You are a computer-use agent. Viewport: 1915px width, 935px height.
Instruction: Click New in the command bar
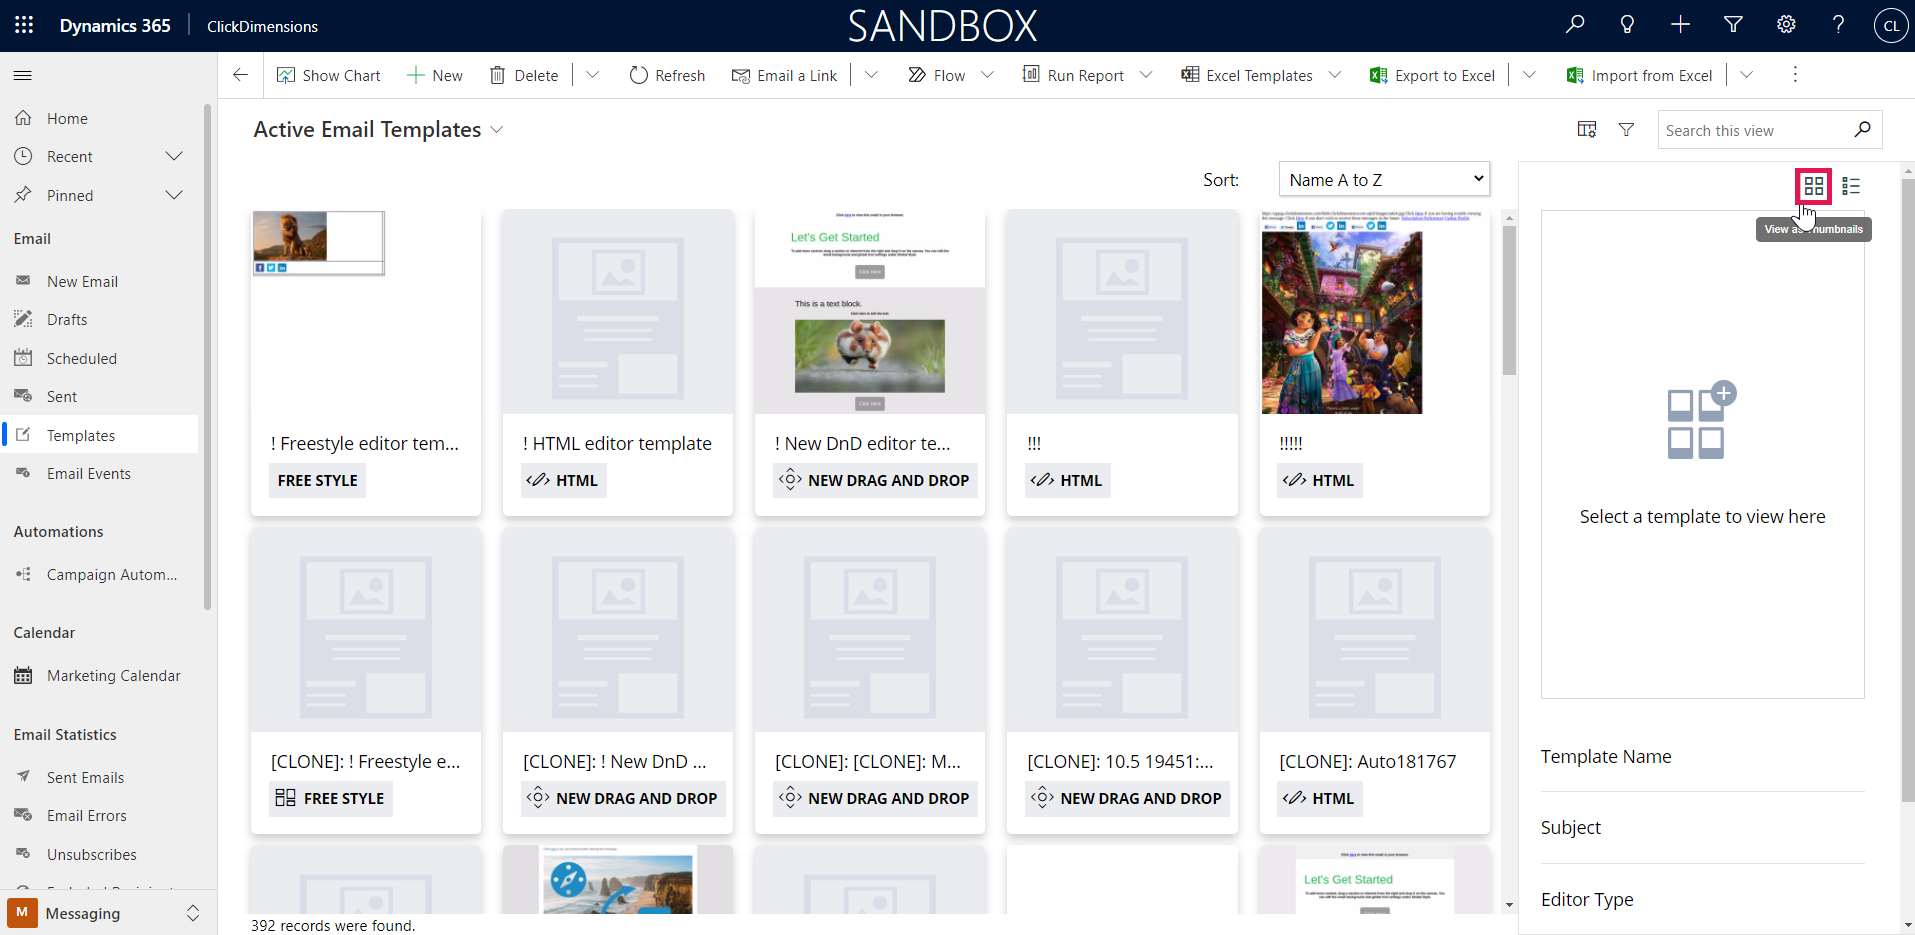(435, 75)
